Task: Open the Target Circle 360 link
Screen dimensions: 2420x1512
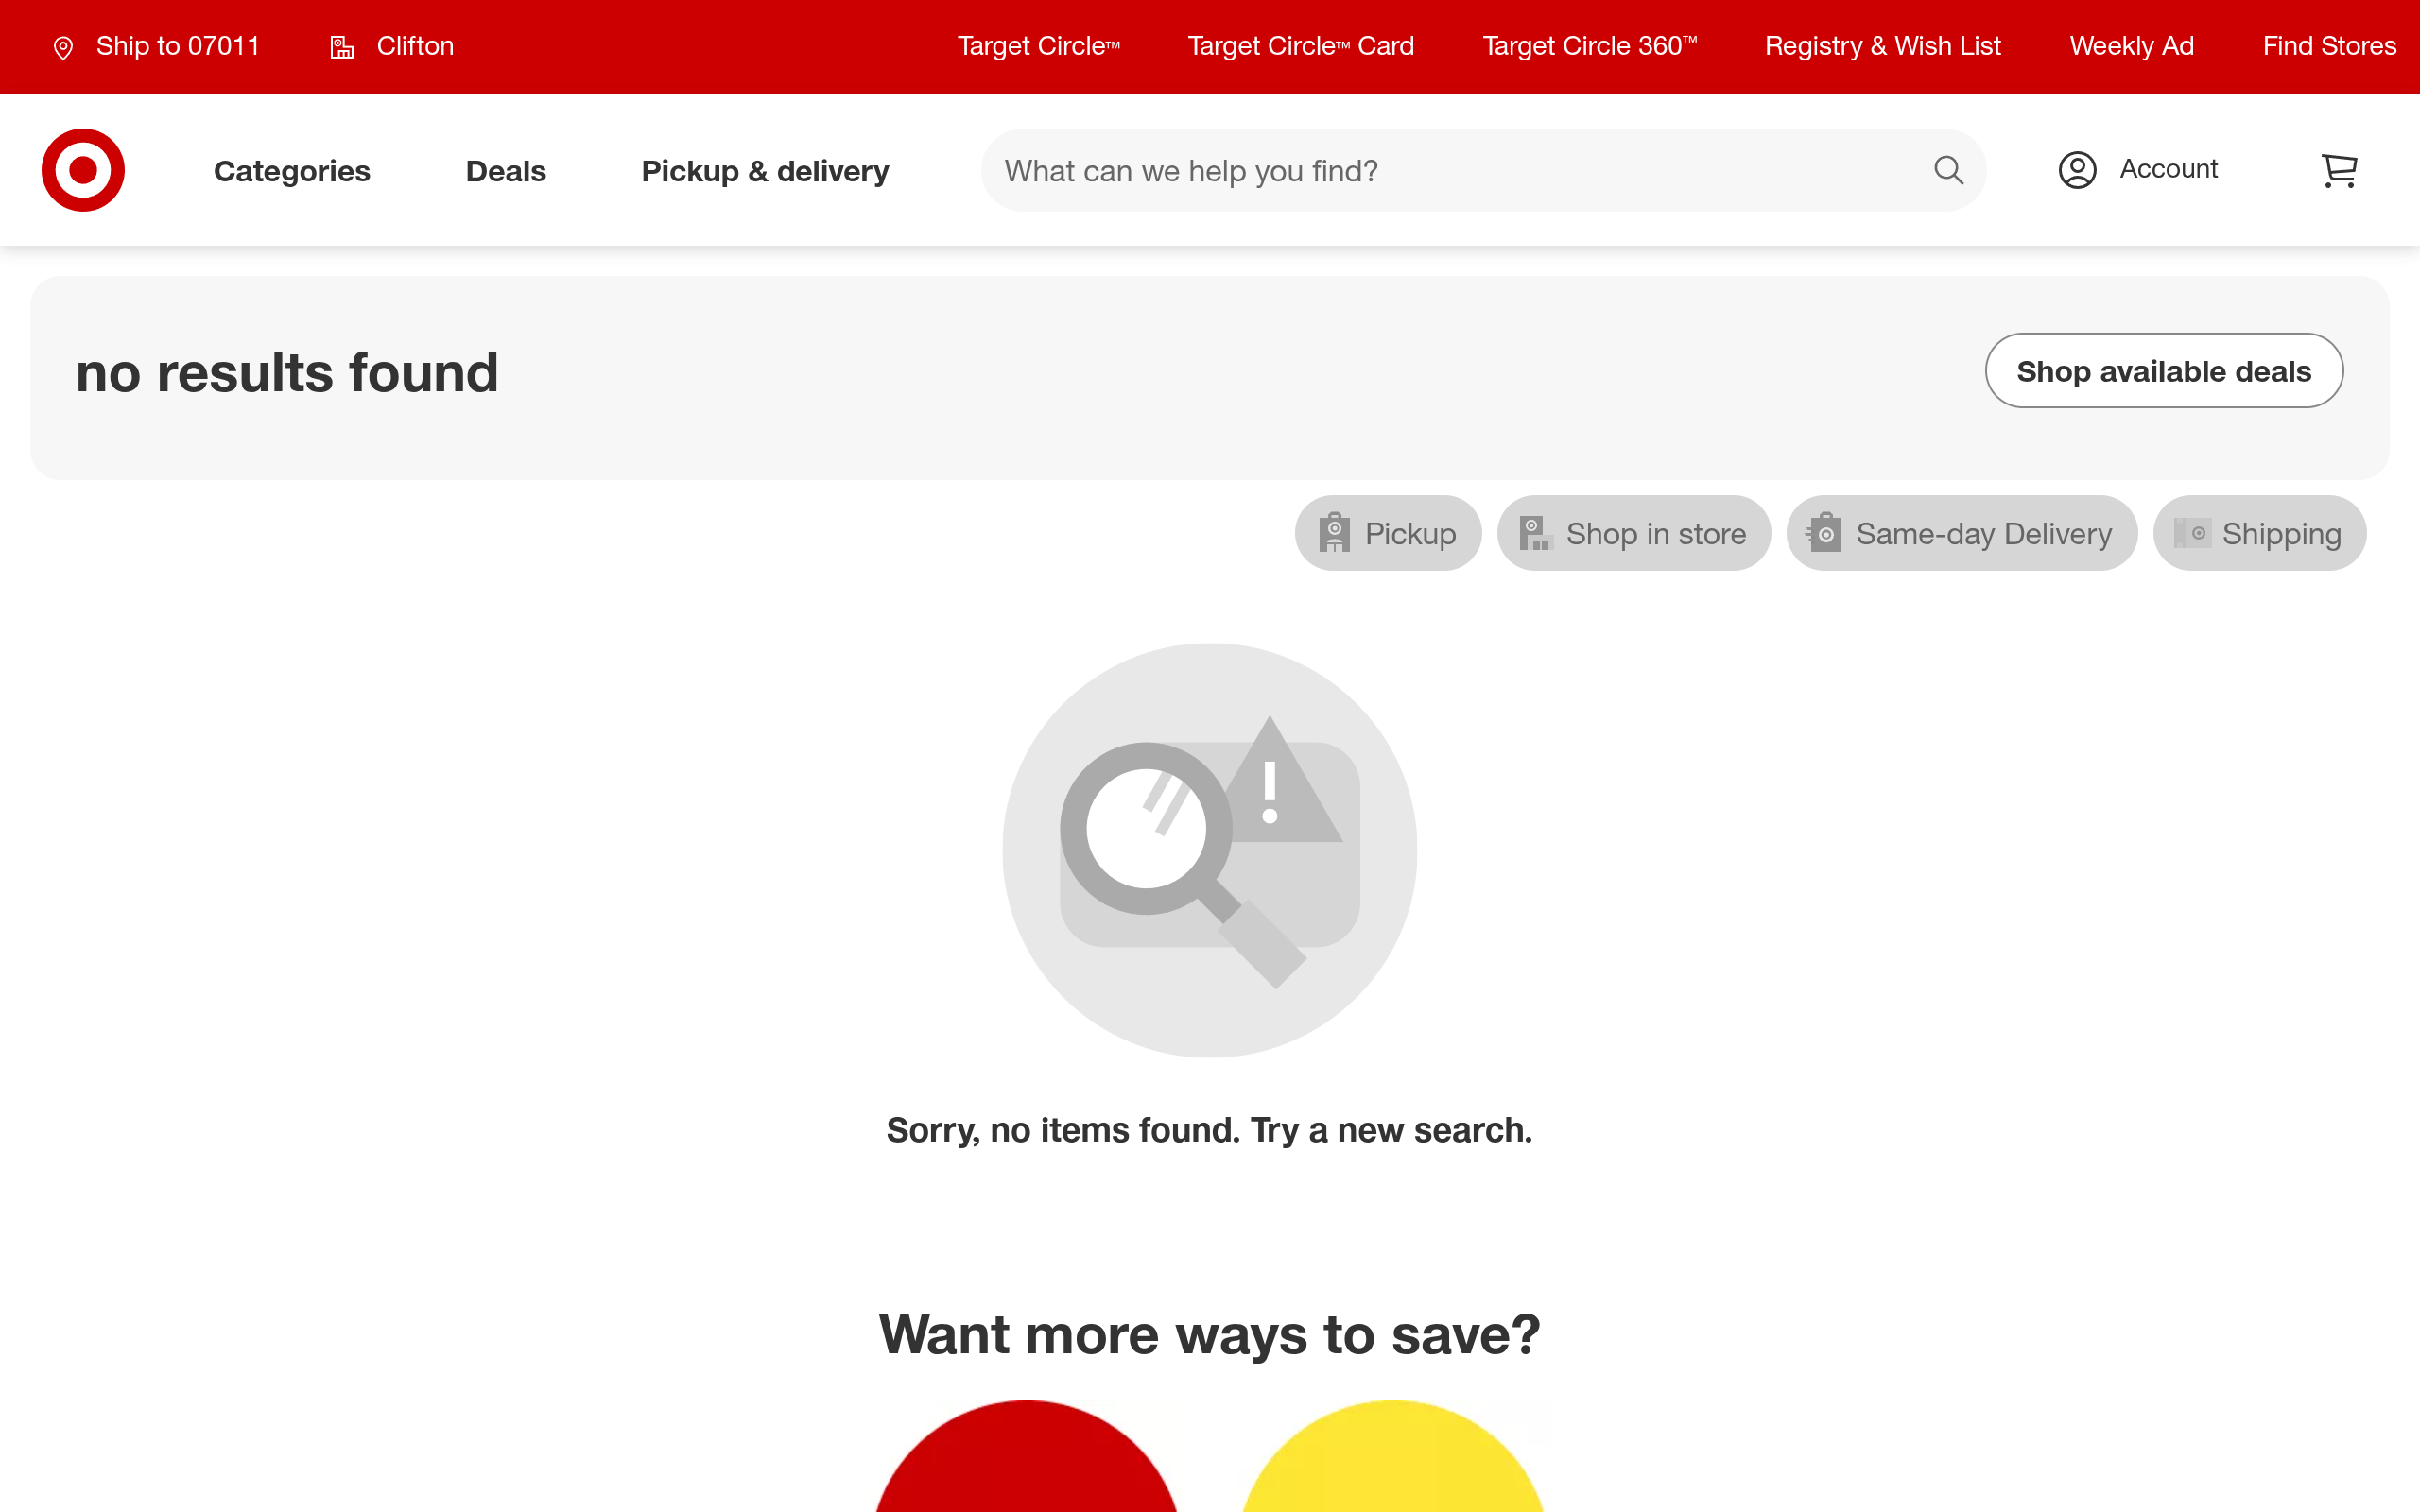Action: click(x=1590, y=46)
